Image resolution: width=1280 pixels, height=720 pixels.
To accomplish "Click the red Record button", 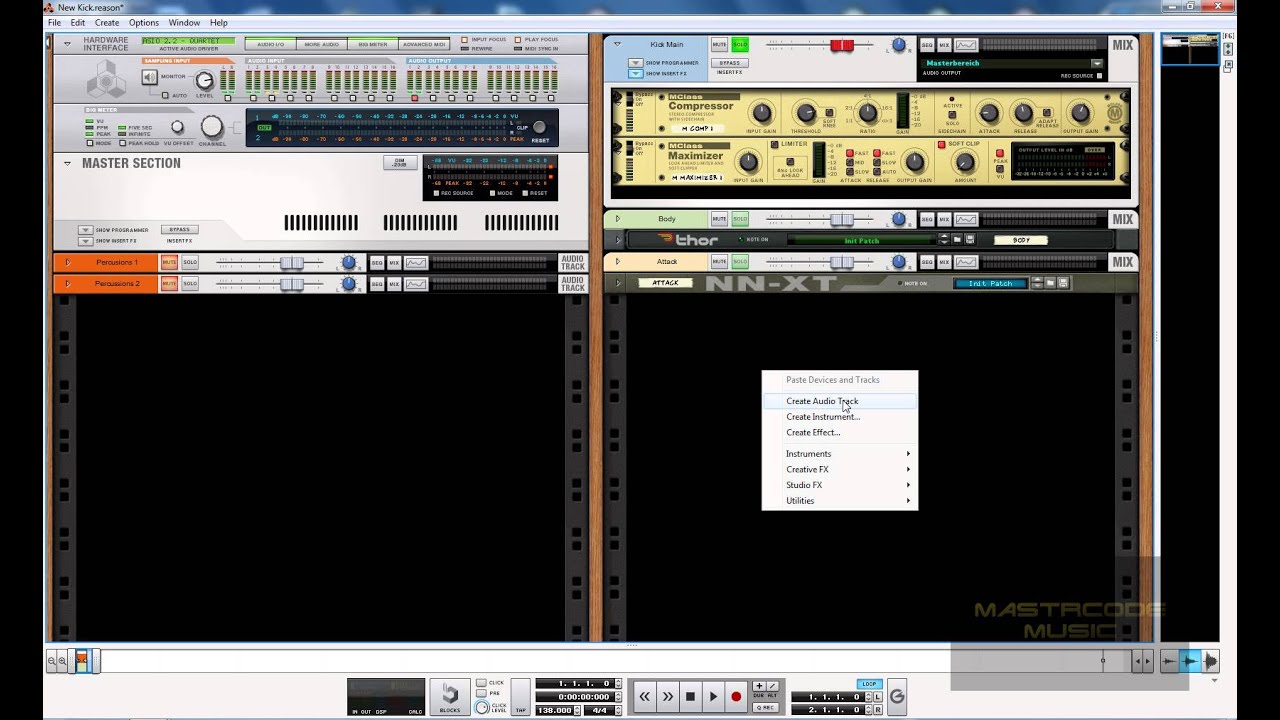I will click(736, 696).
